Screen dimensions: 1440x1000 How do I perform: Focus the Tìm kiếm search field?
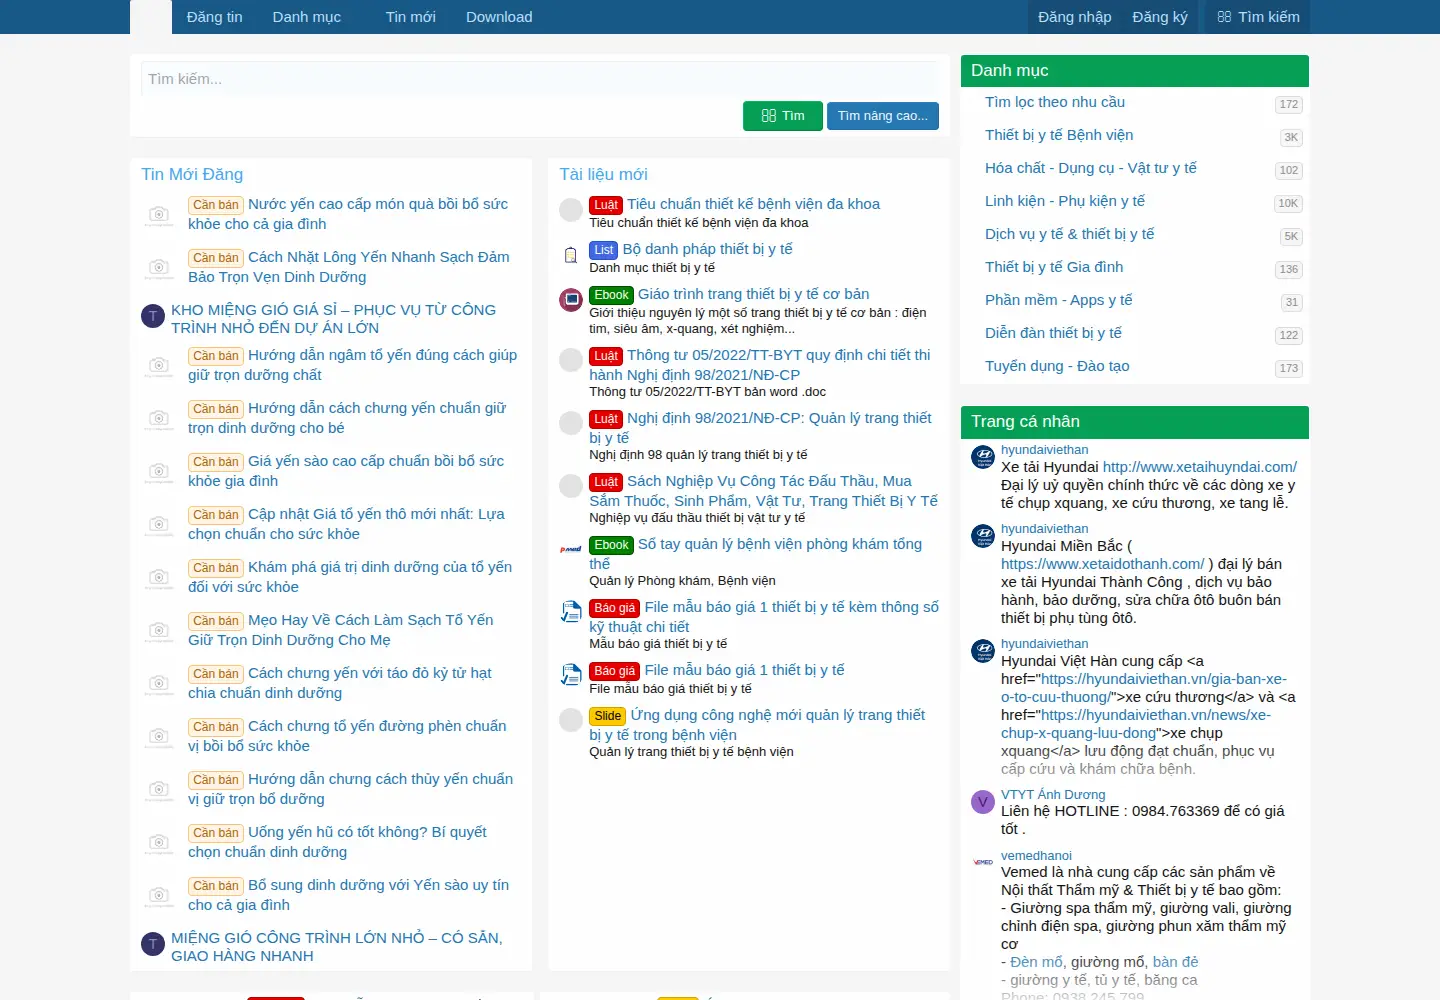tap(539, 79)
